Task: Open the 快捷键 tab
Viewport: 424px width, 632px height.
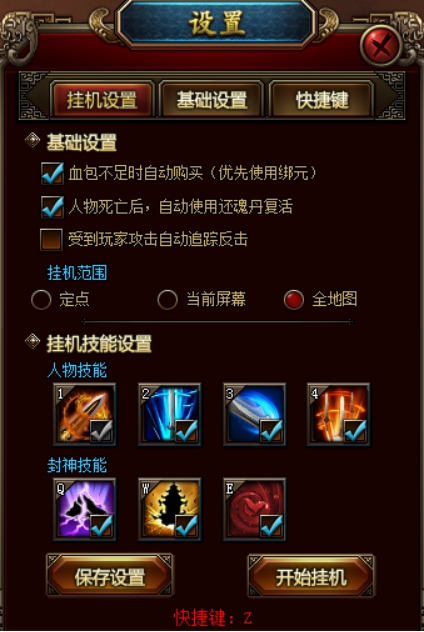Action: pyautogui.click(x=322, y=100)
